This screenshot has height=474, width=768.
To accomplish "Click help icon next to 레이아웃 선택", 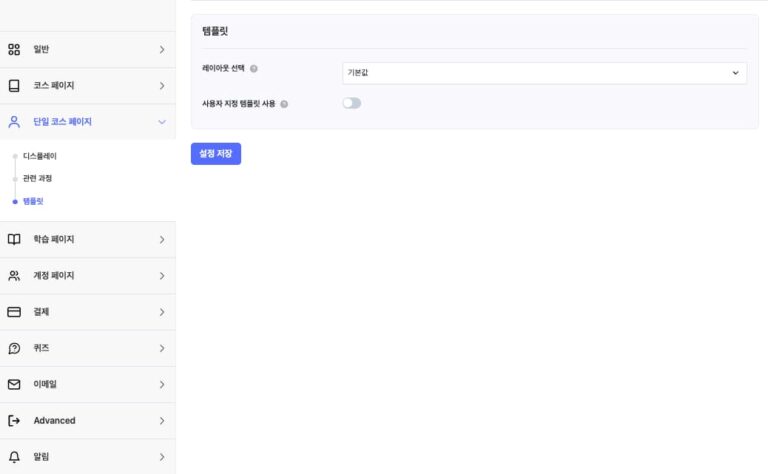I will tap(254, 69).
